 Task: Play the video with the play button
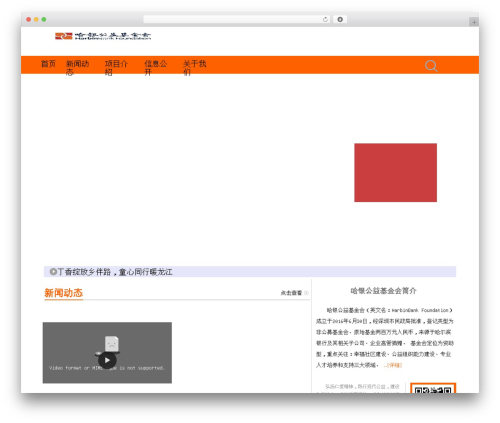coord(107,360)
